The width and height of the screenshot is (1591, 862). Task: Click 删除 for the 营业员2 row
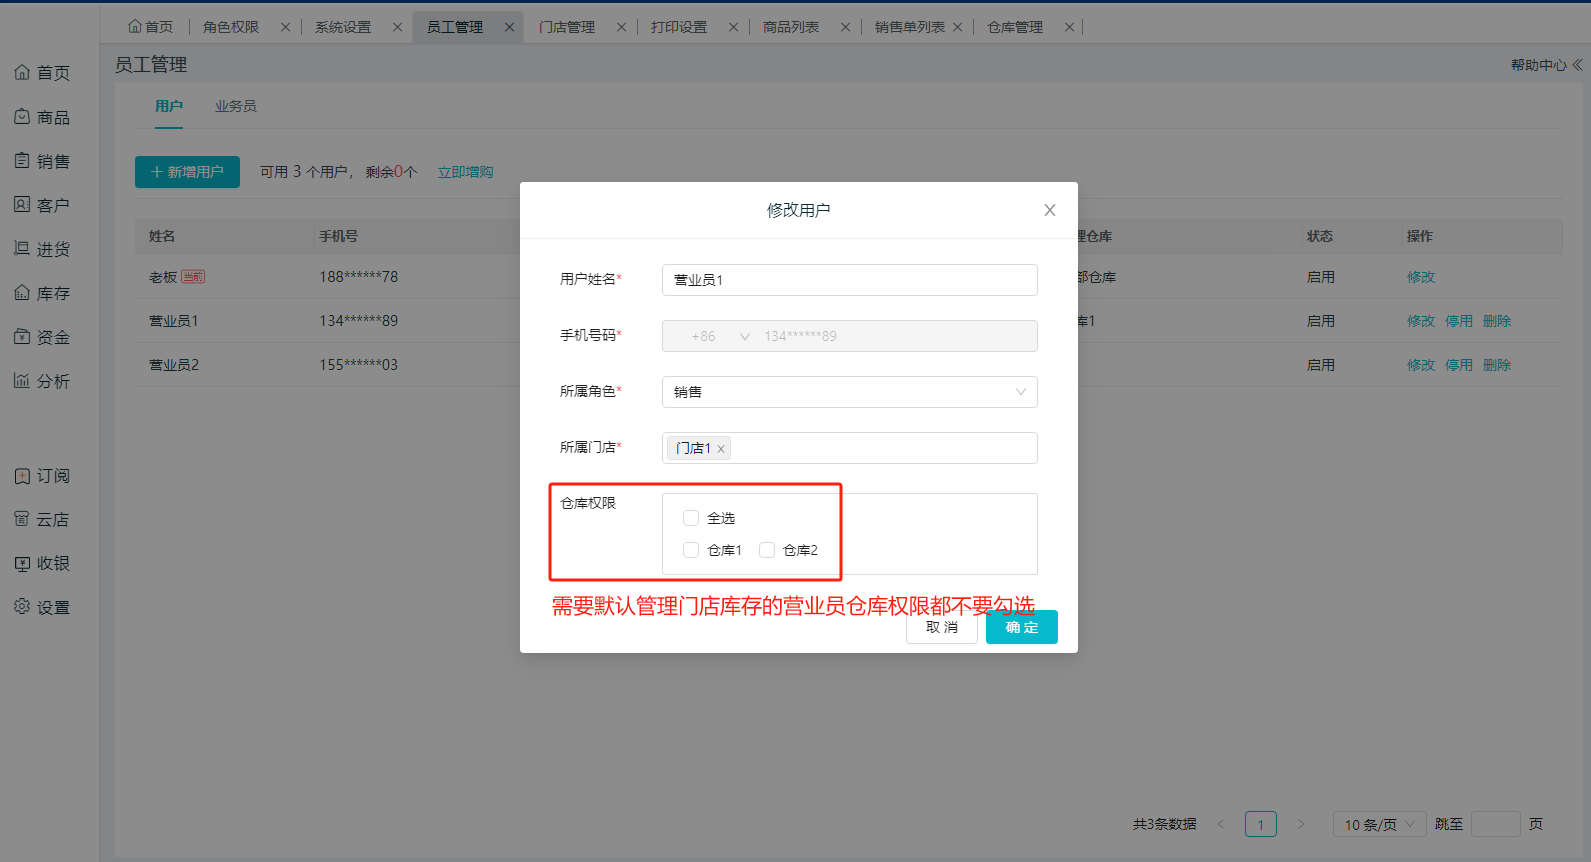pyautogui.click(x=1497, y=365)
